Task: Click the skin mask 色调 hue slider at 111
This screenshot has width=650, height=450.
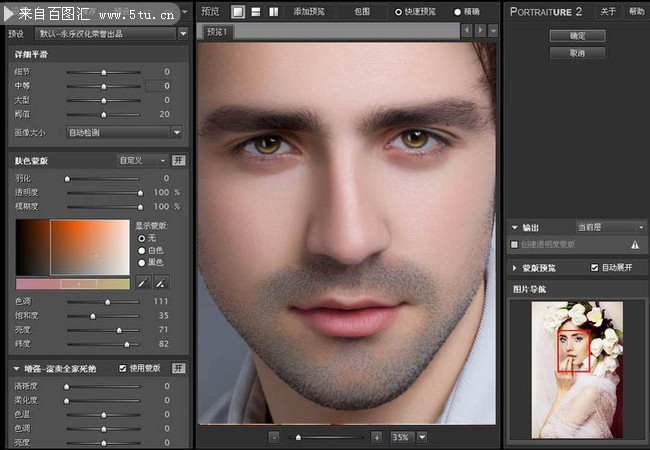Action: 104,302
